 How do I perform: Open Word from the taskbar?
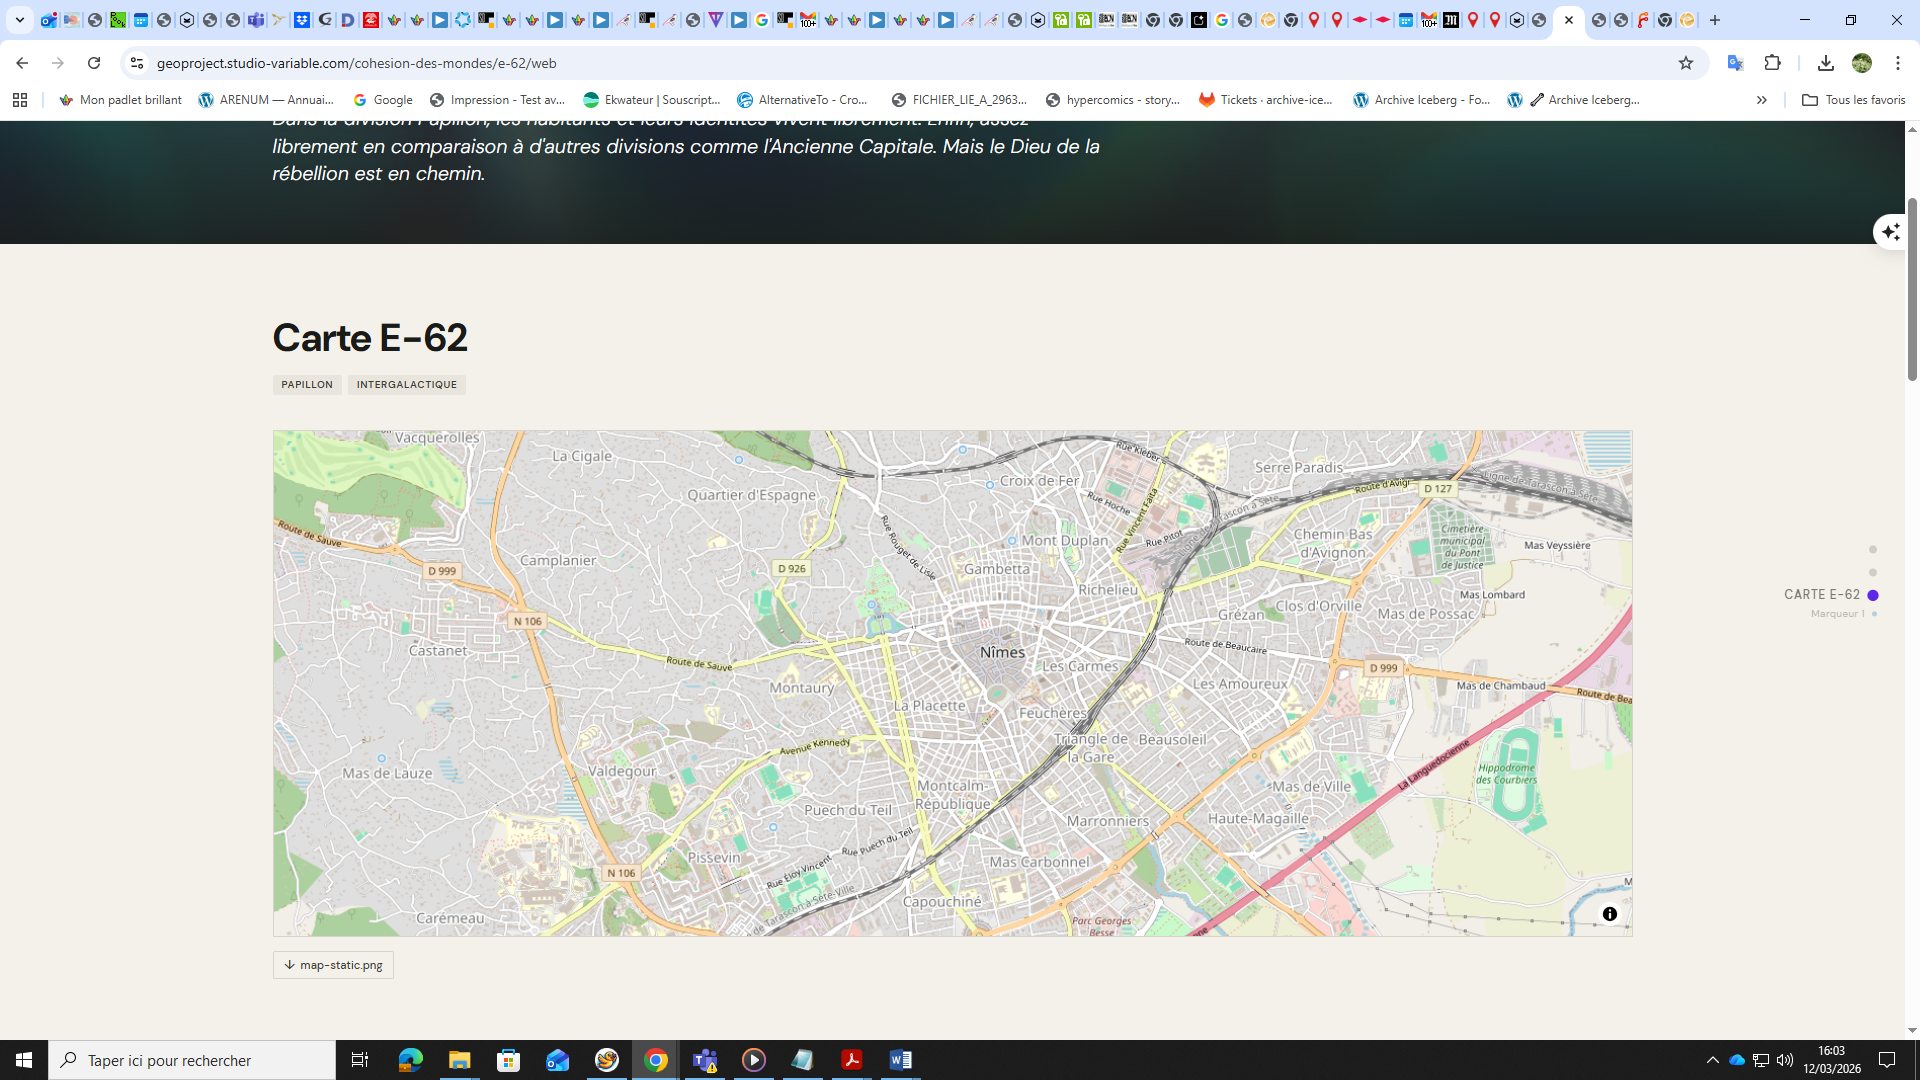pyautogui.click(x=900, y=1060)
